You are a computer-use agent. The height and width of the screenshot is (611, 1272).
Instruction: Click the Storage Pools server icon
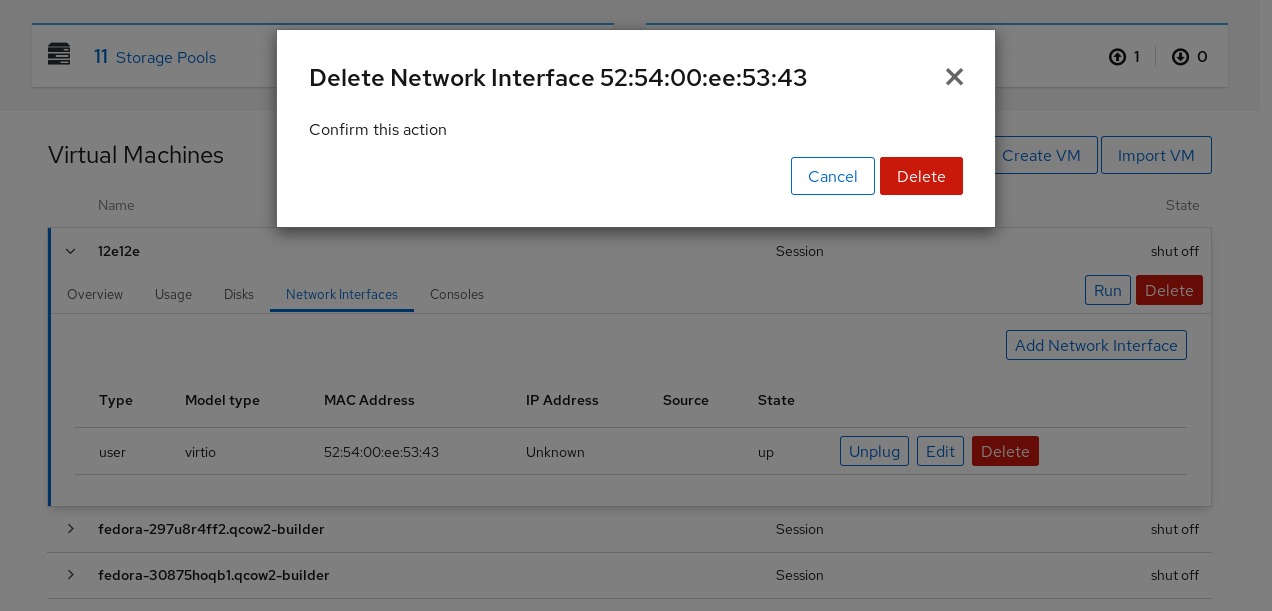point(59,55)
